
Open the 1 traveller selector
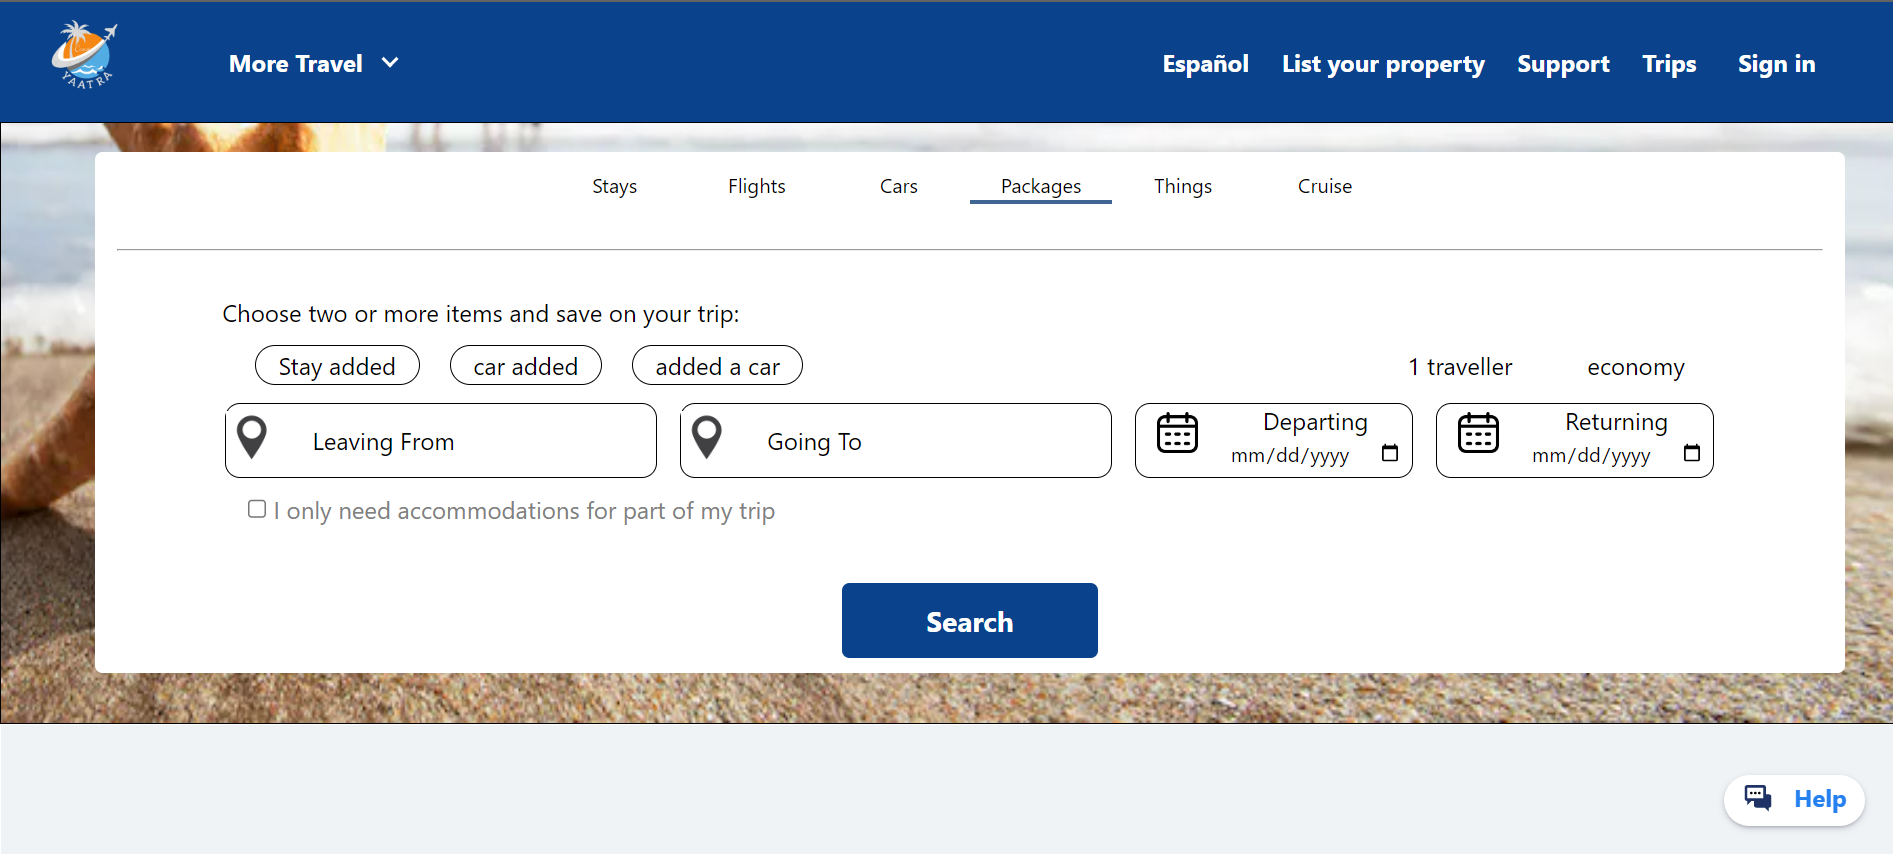pyautogui.click(x=1460, y=367)
